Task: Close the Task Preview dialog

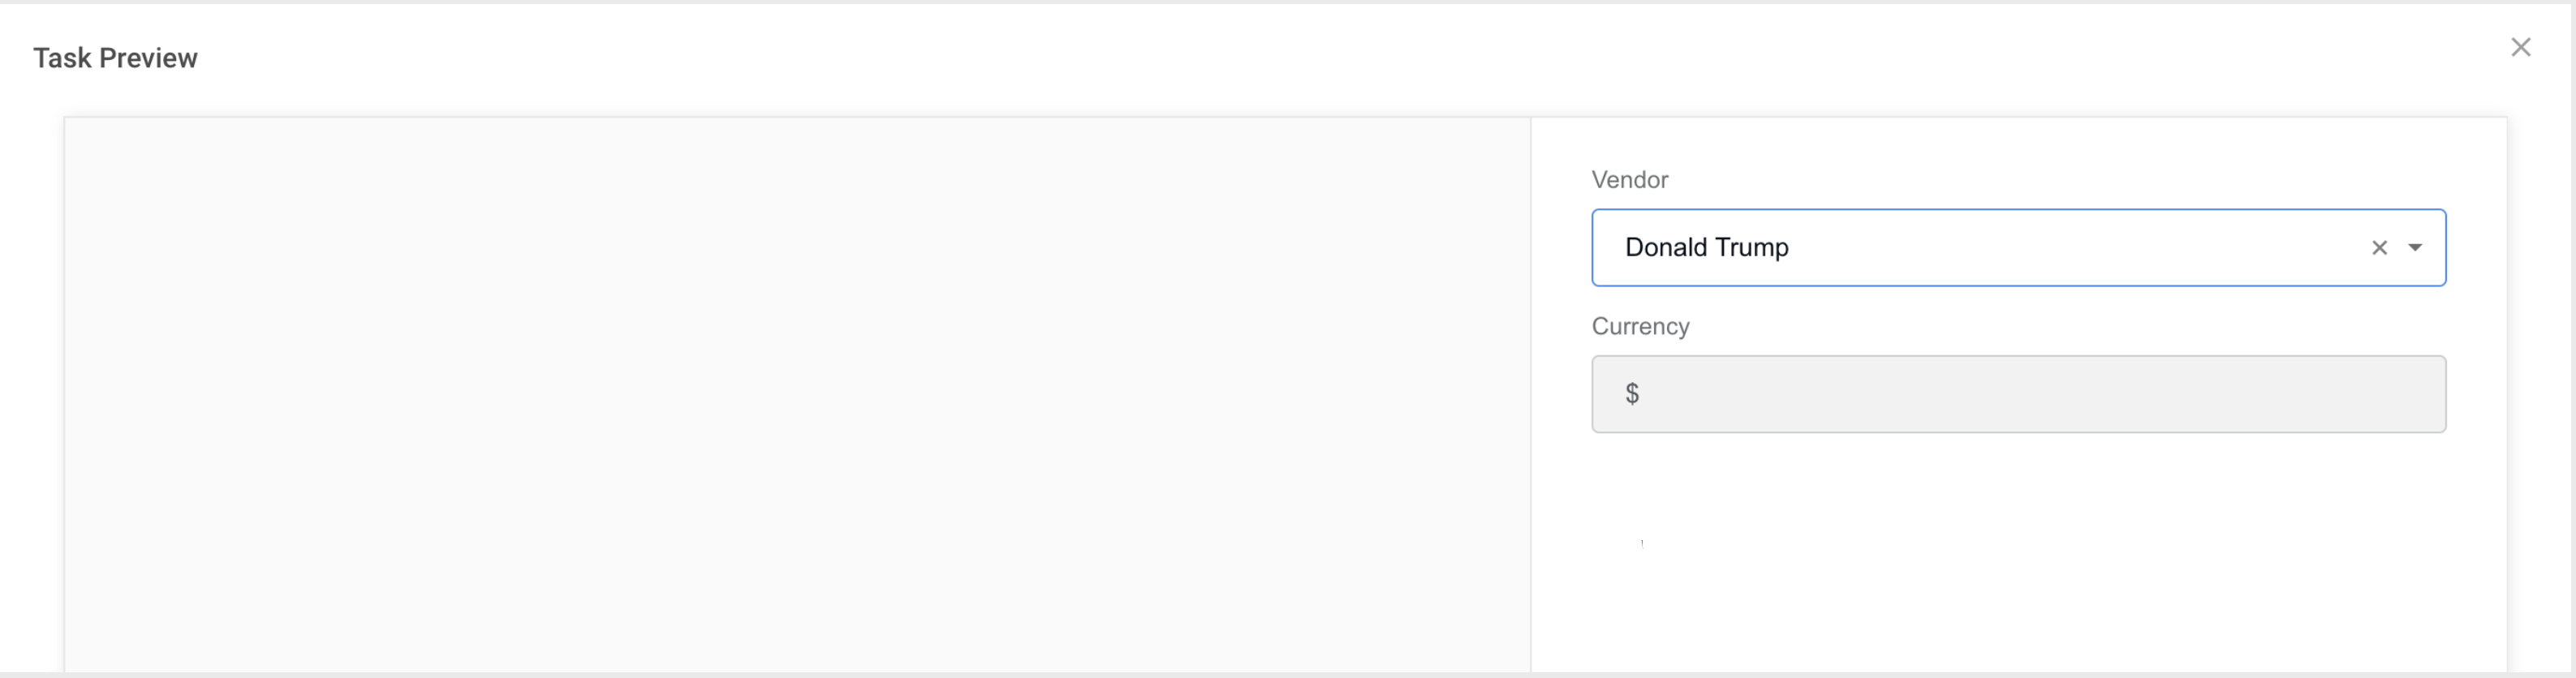Action: (2520, 47)
